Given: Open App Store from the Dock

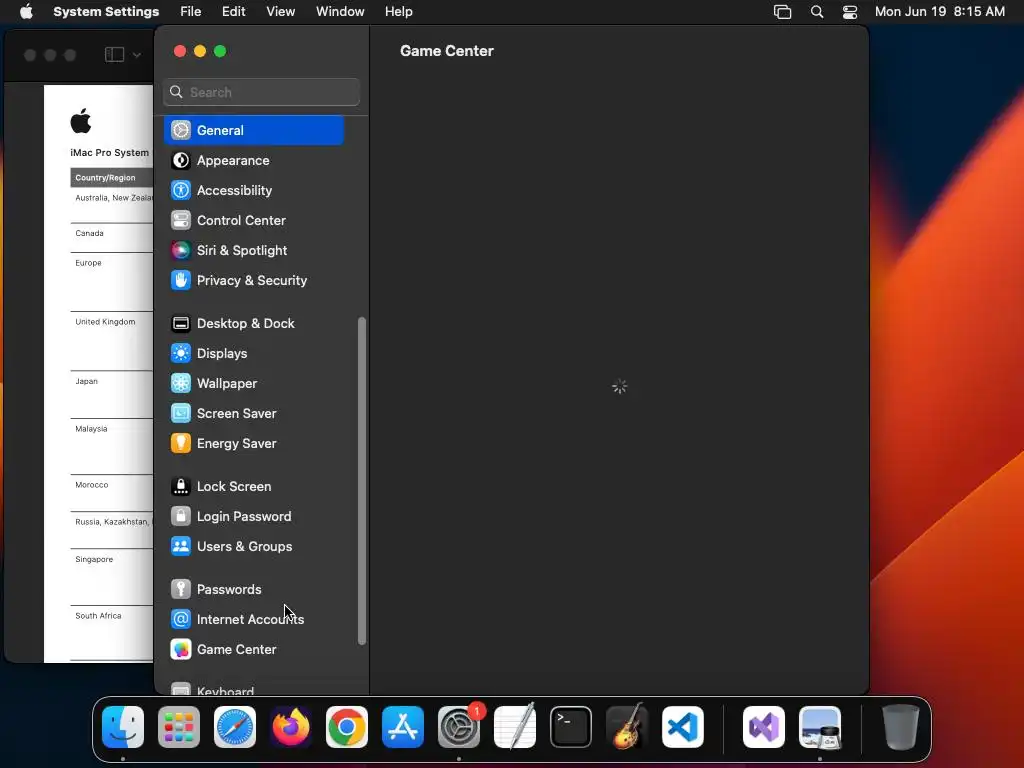Looking at the screenshot, I should tap(403, 727).
